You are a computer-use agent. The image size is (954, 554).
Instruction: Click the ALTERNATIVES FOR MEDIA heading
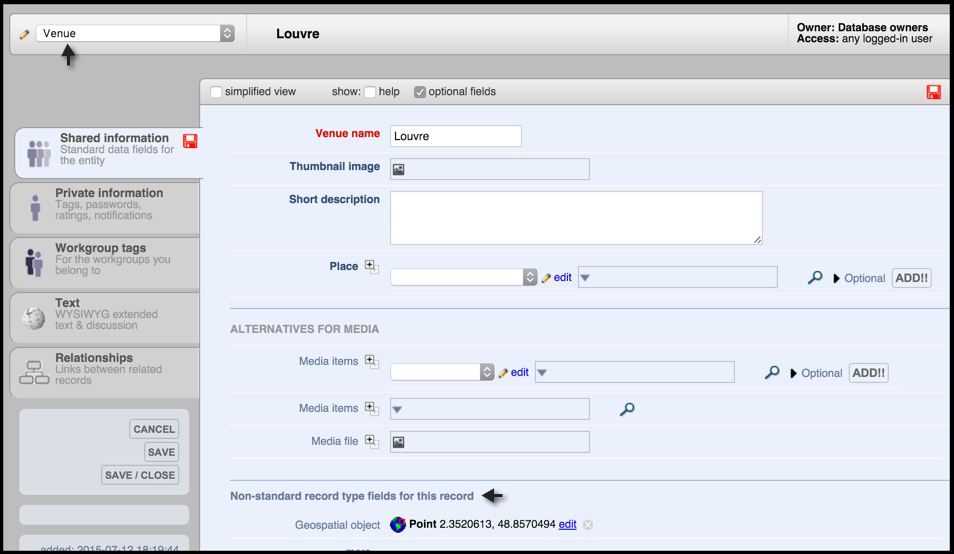304,329
